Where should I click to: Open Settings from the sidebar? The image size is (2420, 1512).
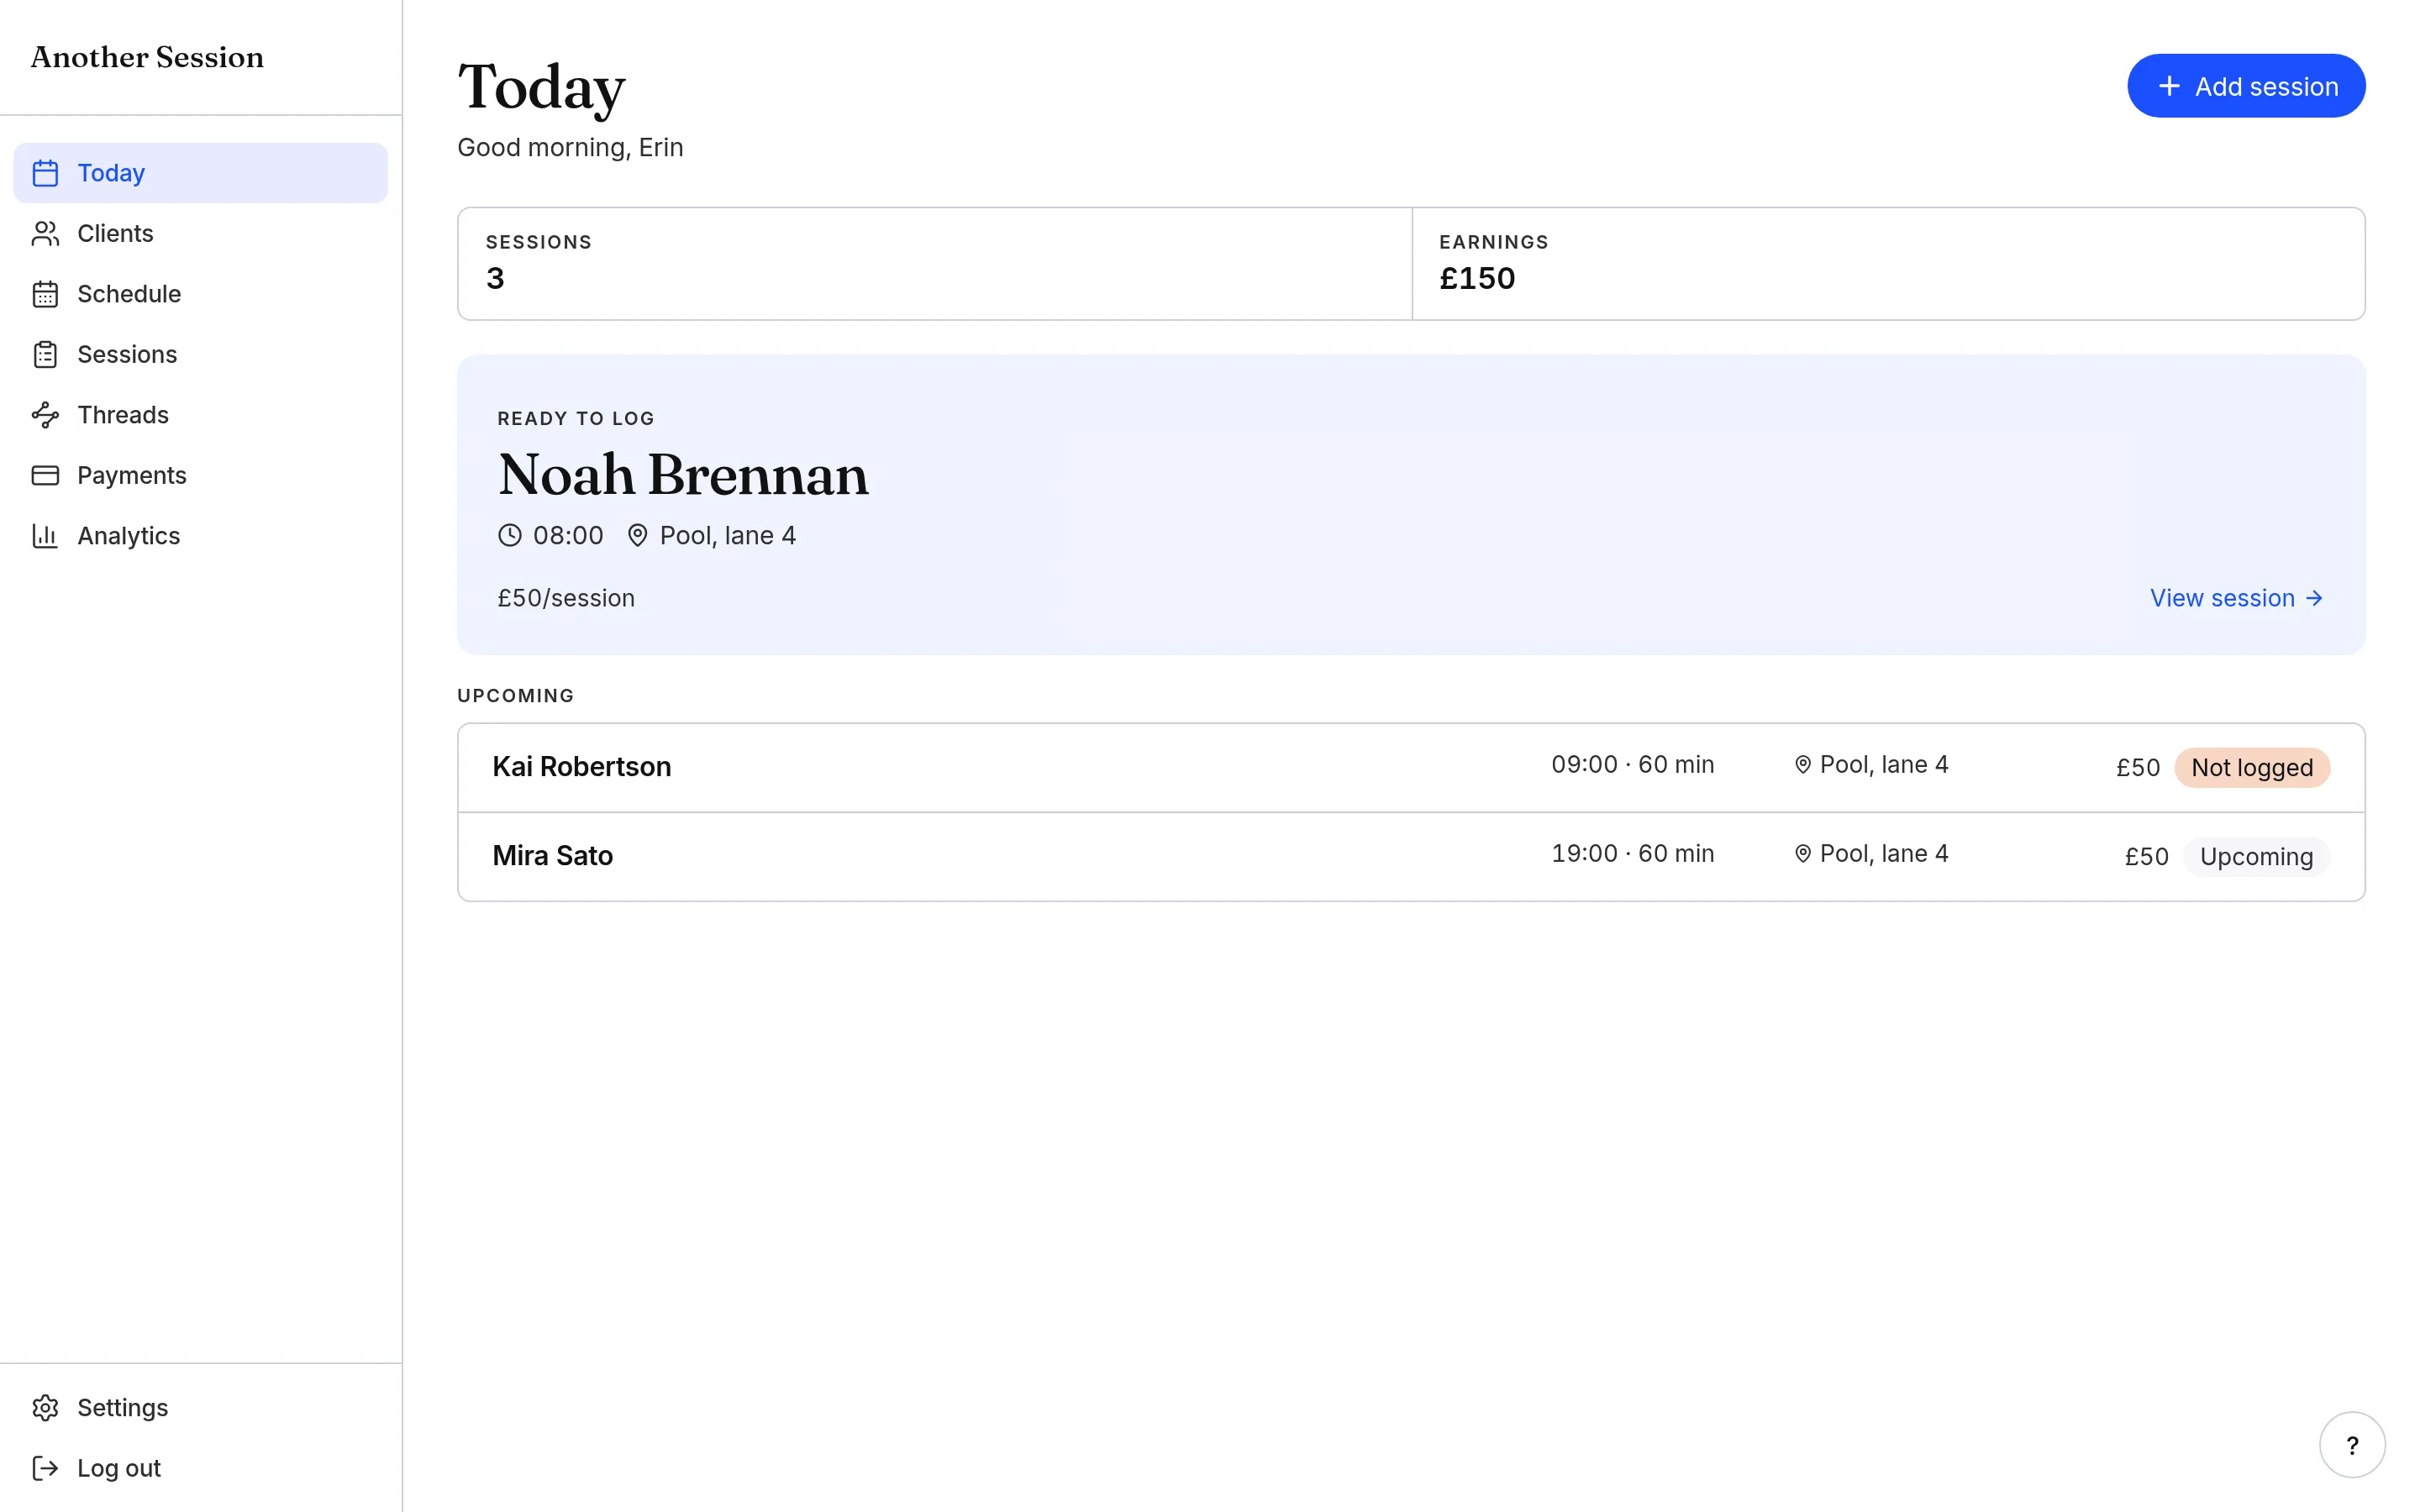(200, 1408)
